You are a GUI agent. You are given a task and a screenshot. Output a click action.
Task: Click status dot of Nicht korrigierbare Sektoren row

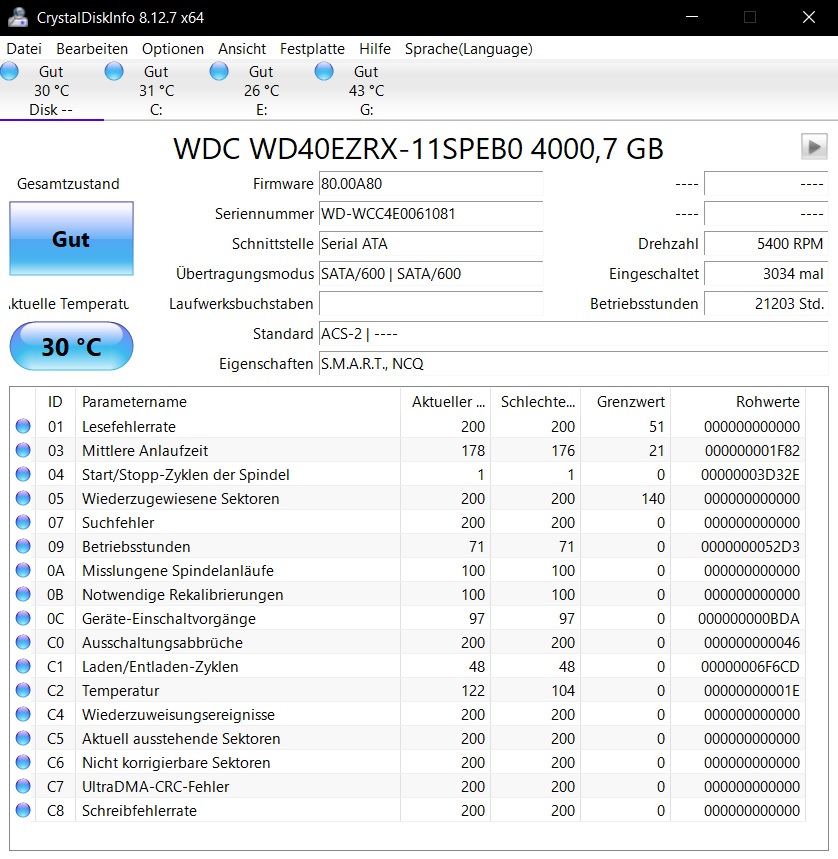[x=23, y=762]
